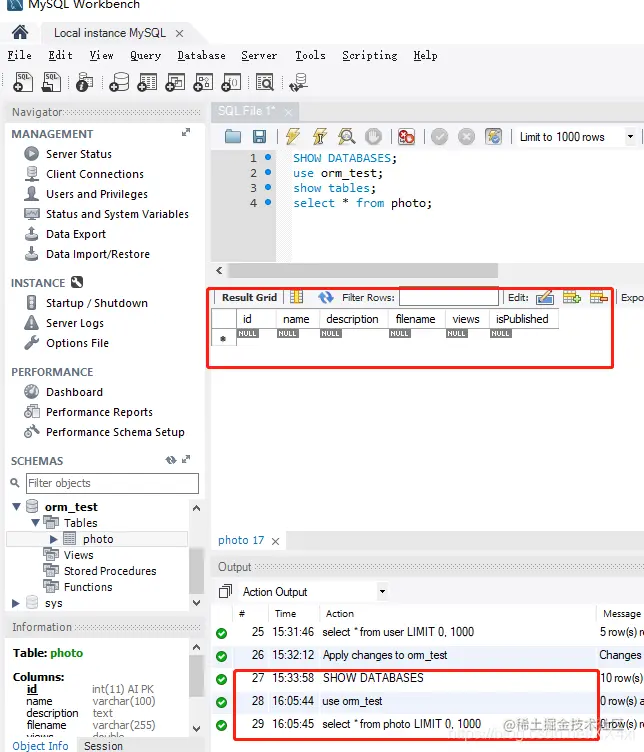Open the Query menu
Image resolution: width=644 pixels, height=752 pixels.
(145, 55)
